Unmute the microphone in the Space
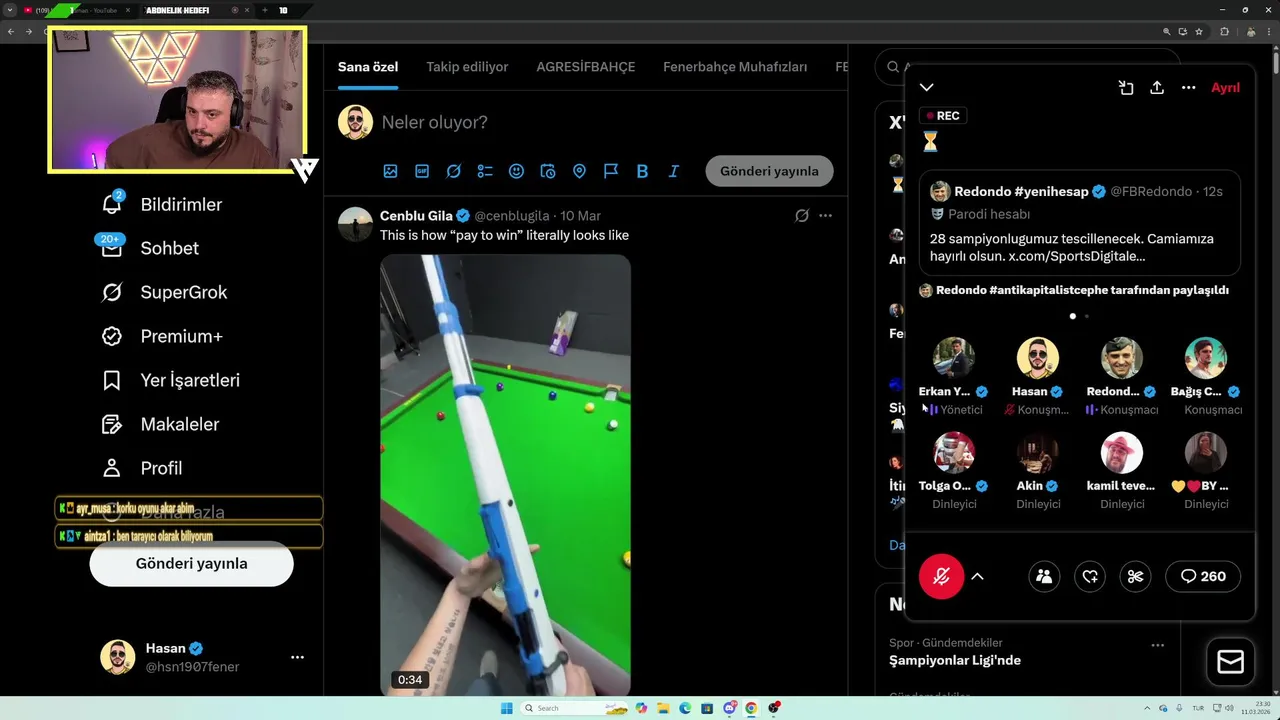1280x720 pixels. 941,576
